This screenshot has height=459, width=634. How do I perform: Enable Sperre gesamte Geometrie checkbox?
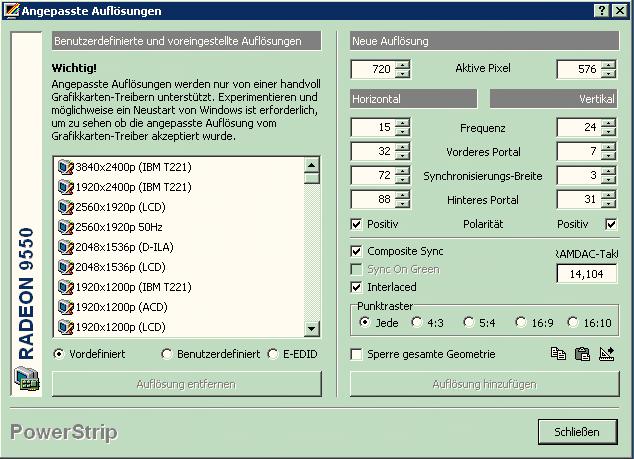[357, 354]
